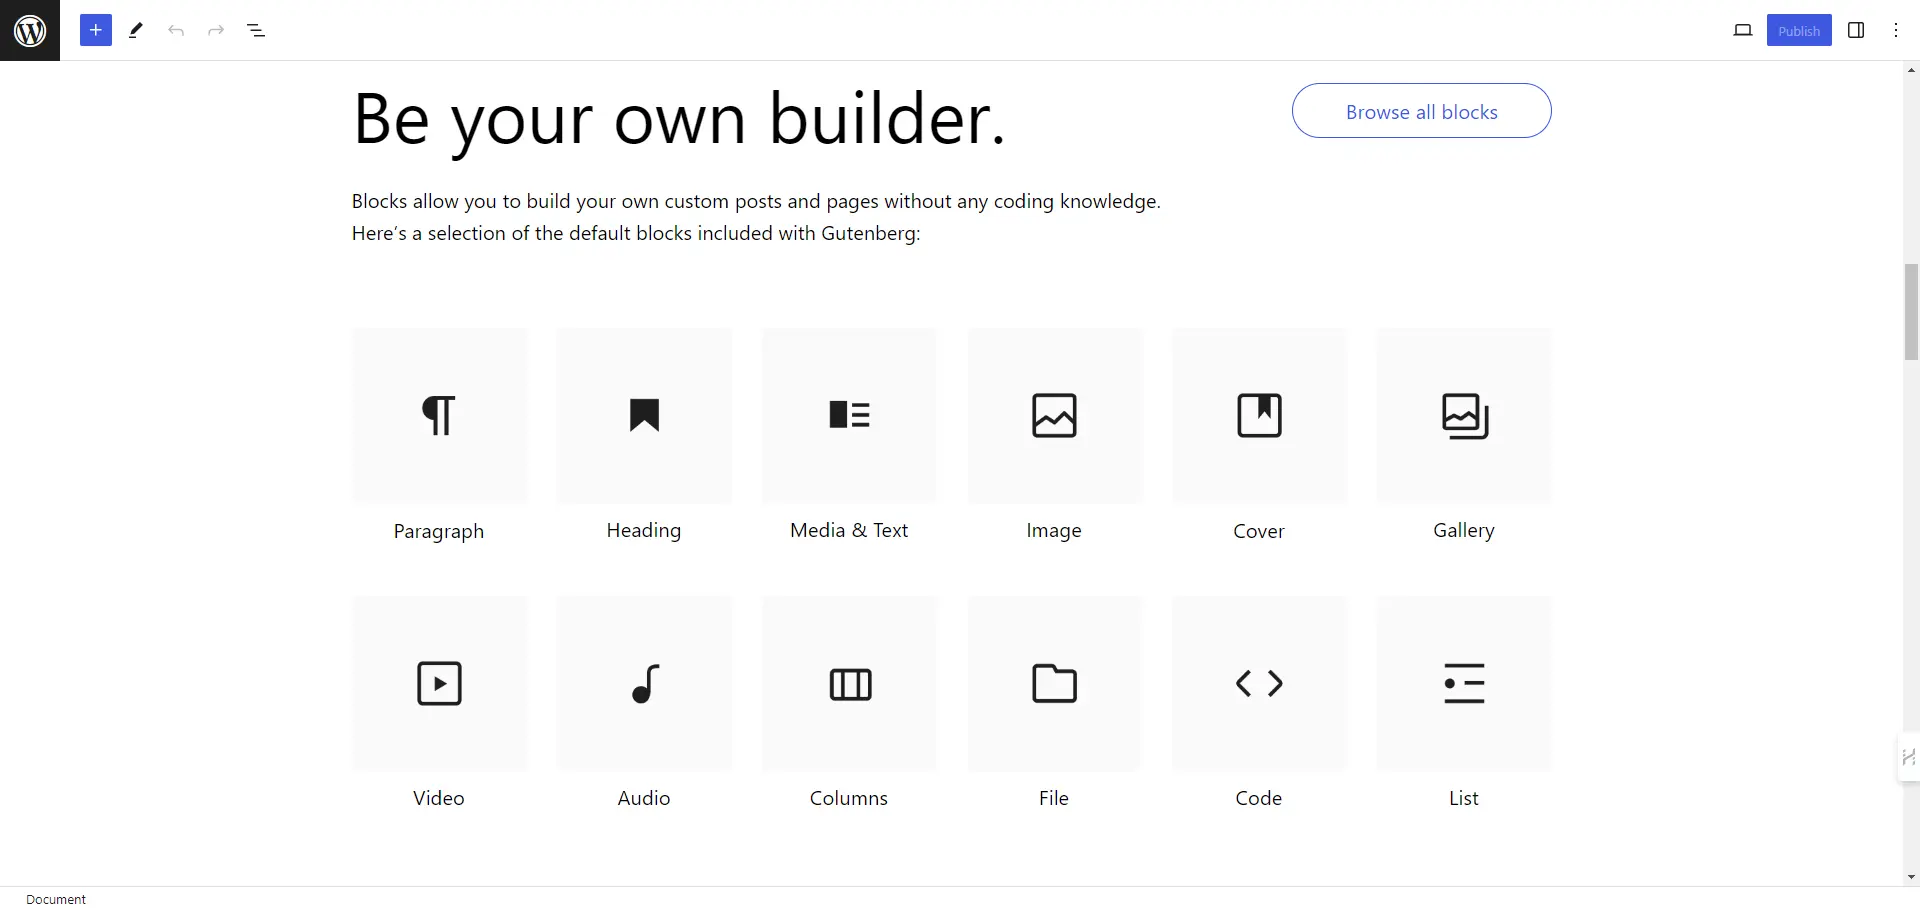
Task: Click the Code brackets icon
Action: (x=1259, y=683)
